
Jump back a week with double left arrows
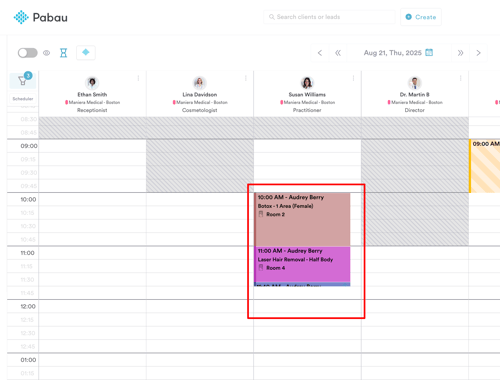point(338,53)
